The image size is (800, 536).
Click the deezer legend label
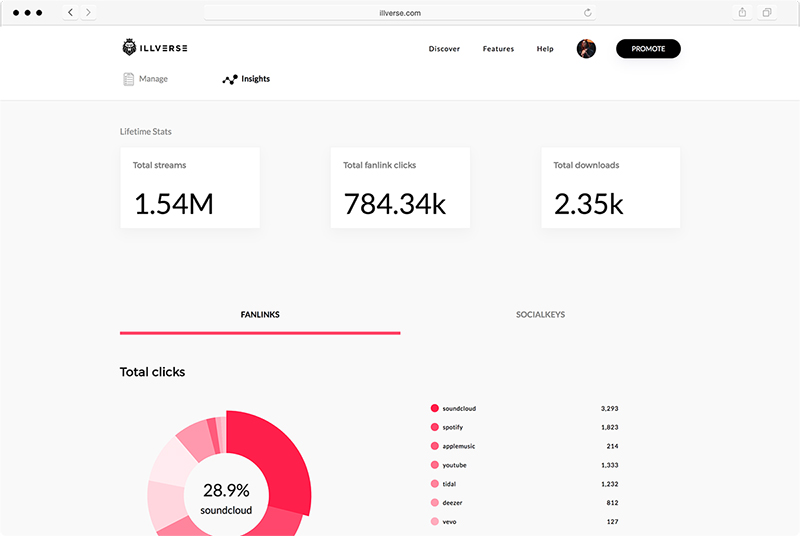tap(452, 503)
